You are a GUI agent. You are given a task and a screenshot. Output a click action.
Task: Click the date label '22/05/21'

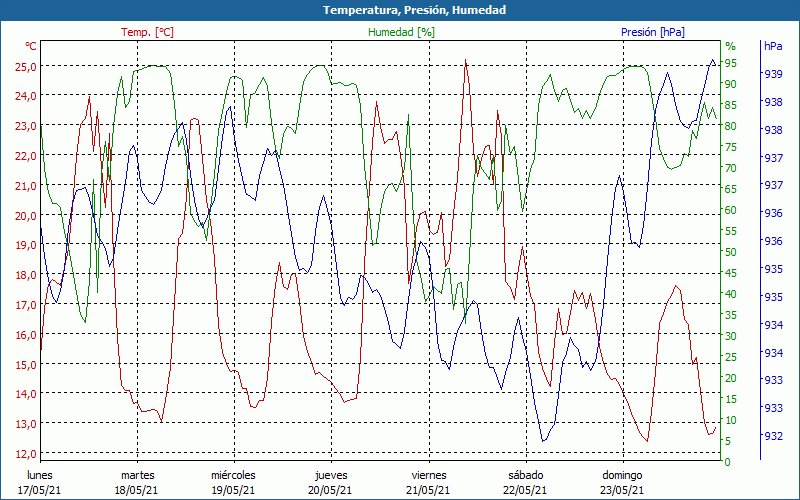coord(525,490)
